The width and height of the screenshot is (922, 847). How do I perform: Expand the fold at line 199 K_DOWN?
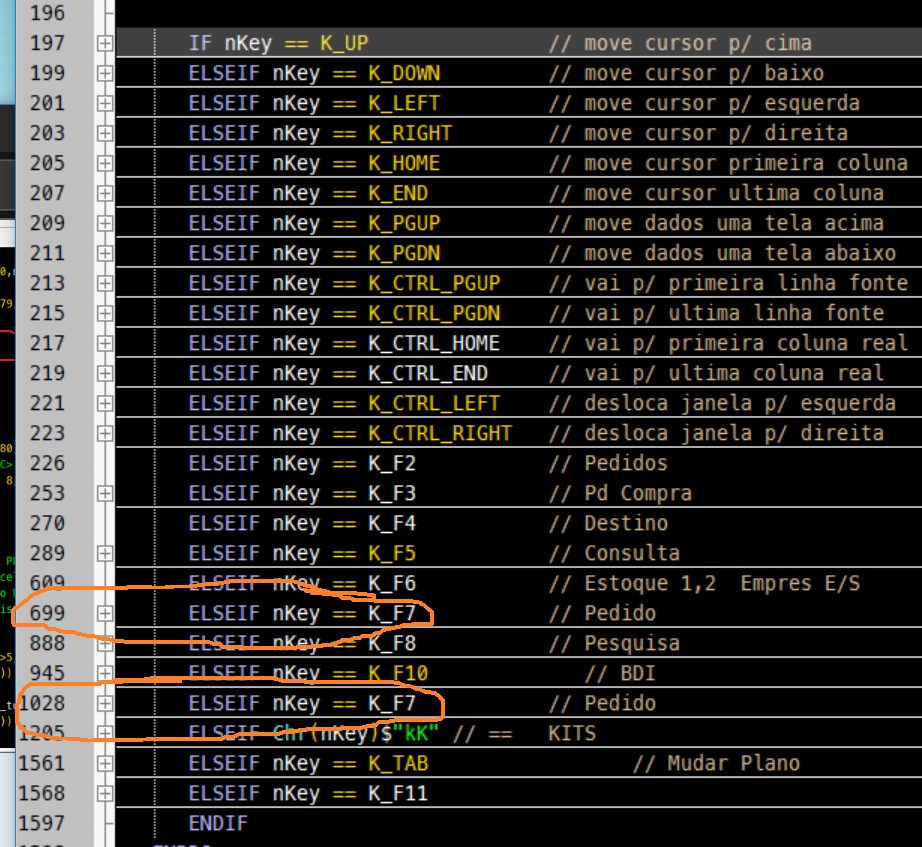pyautogui.click(x=104, y=73)
